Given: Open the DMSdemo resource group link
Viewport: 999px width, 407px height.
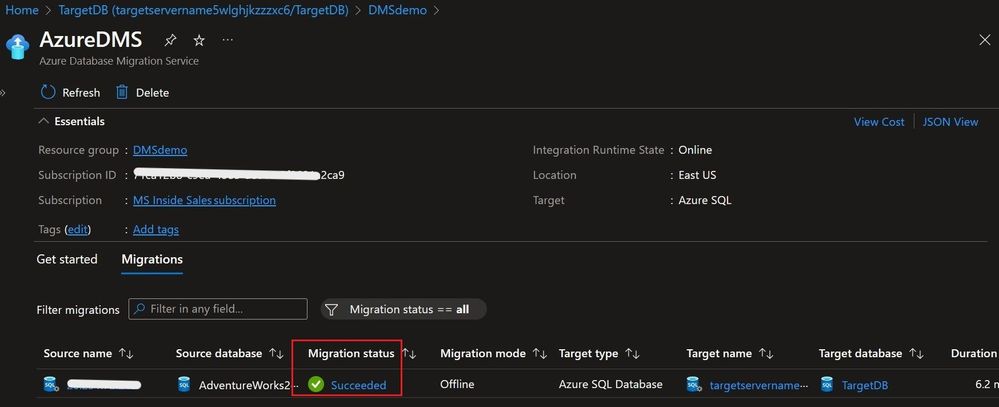Looking at the screenshot, I should point(160,150).
